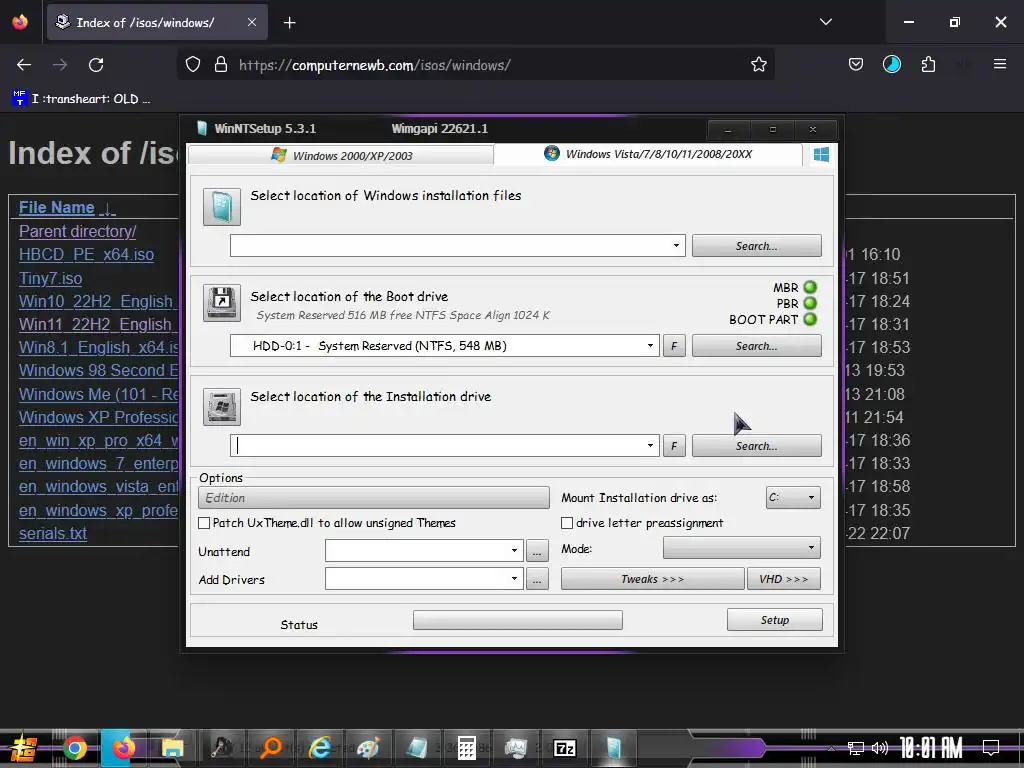Click the Firefox taskbar icon

point(124,748)
